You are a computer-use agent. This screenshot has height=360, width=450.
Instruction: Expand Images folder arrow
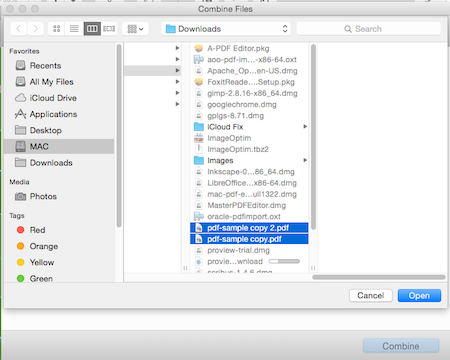[305, 160]
